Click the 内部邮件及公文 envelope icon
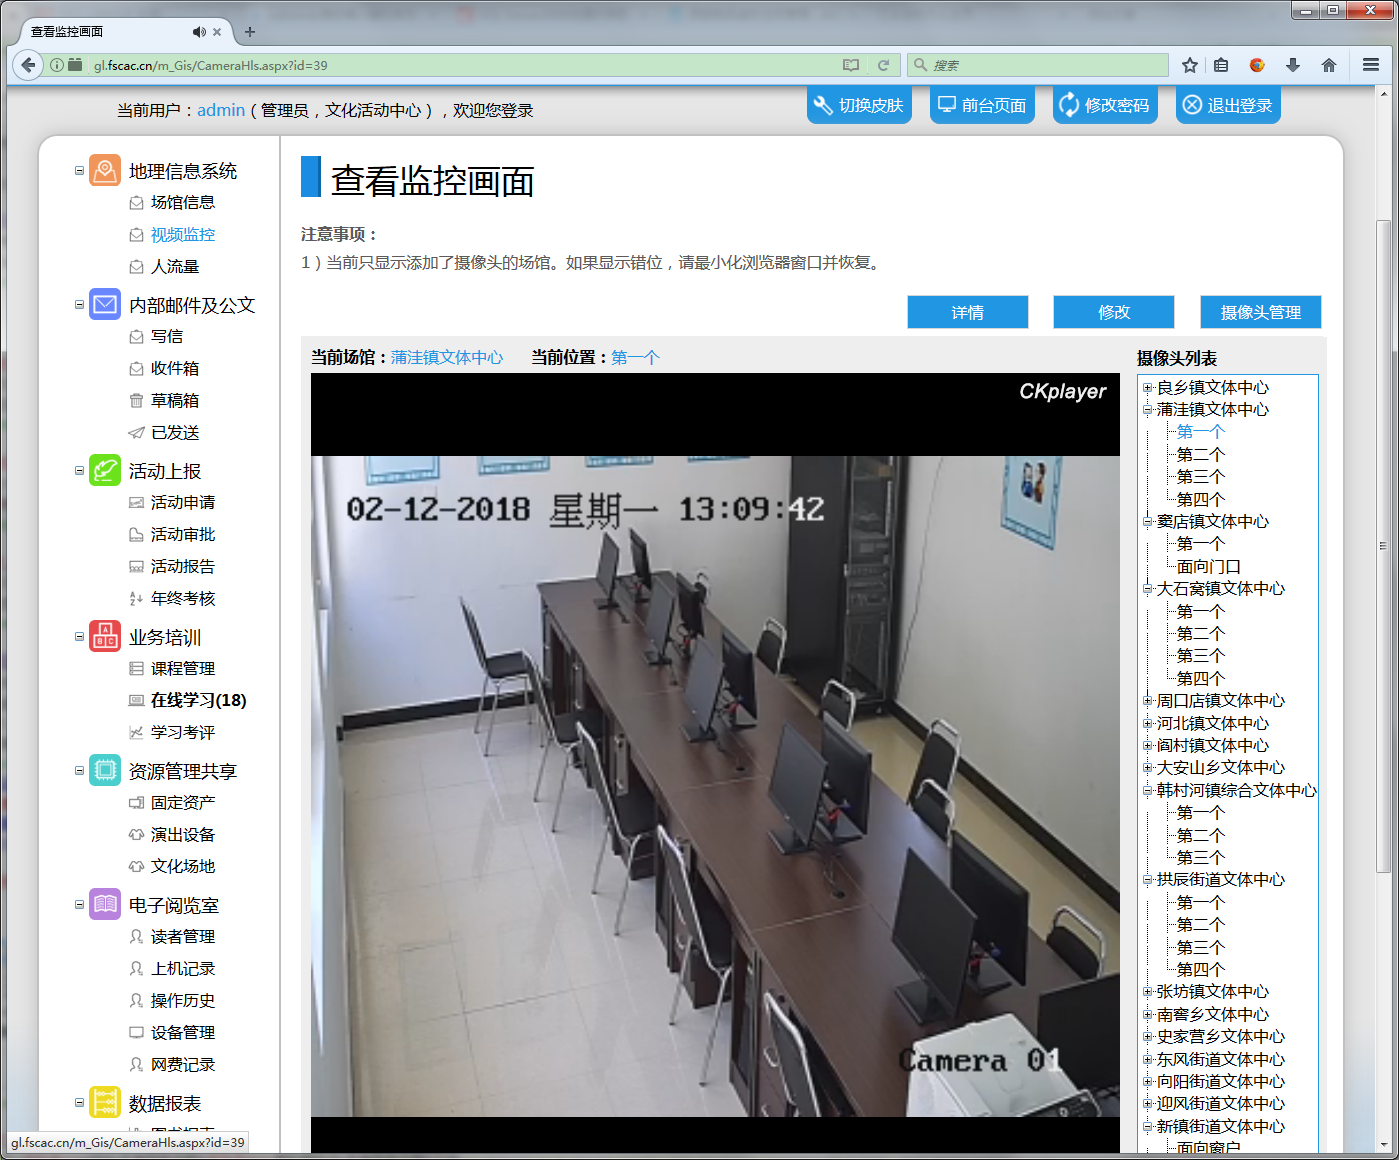The height and width of the screenshot is (1160, 1399). (105, 305)
